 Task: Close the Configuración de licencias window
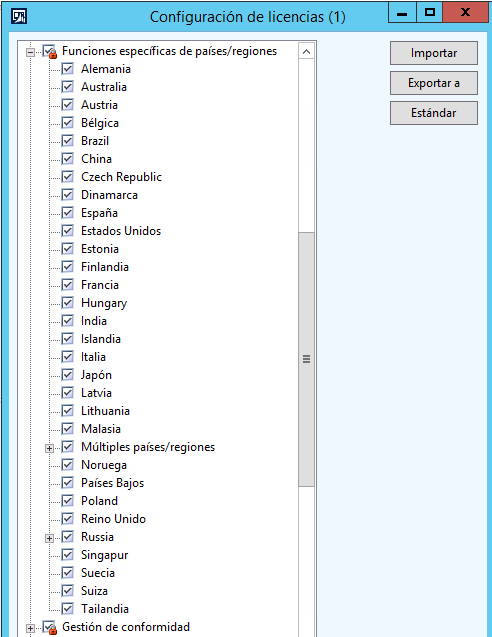(466, 12)
